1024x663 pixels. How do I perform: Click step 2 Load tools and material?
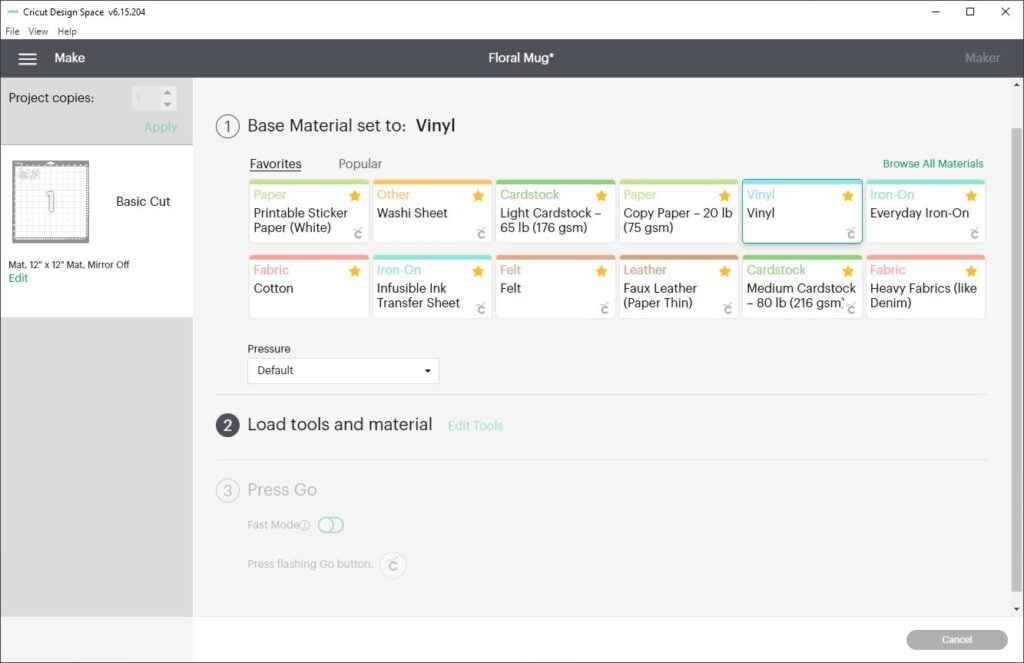340,425
